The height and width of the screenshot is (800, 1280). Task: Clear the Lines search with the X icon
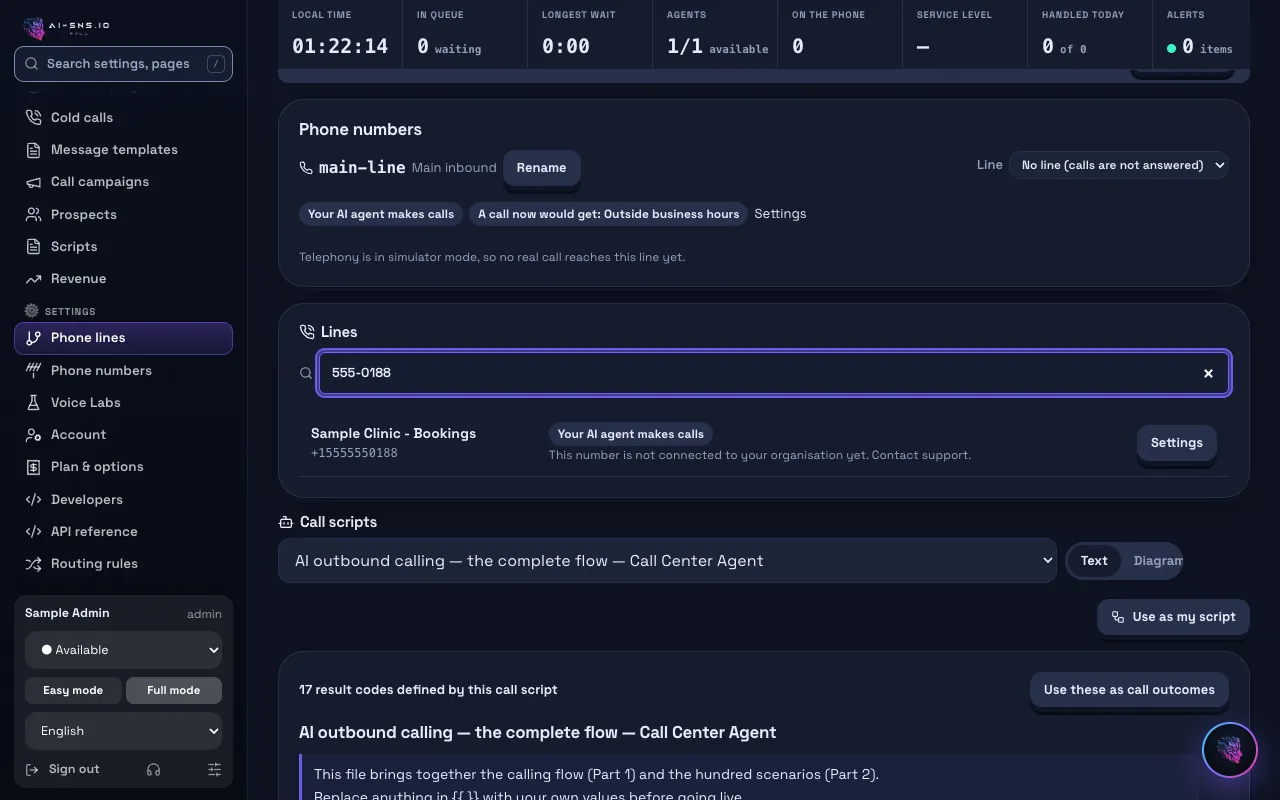point(1208,373)
